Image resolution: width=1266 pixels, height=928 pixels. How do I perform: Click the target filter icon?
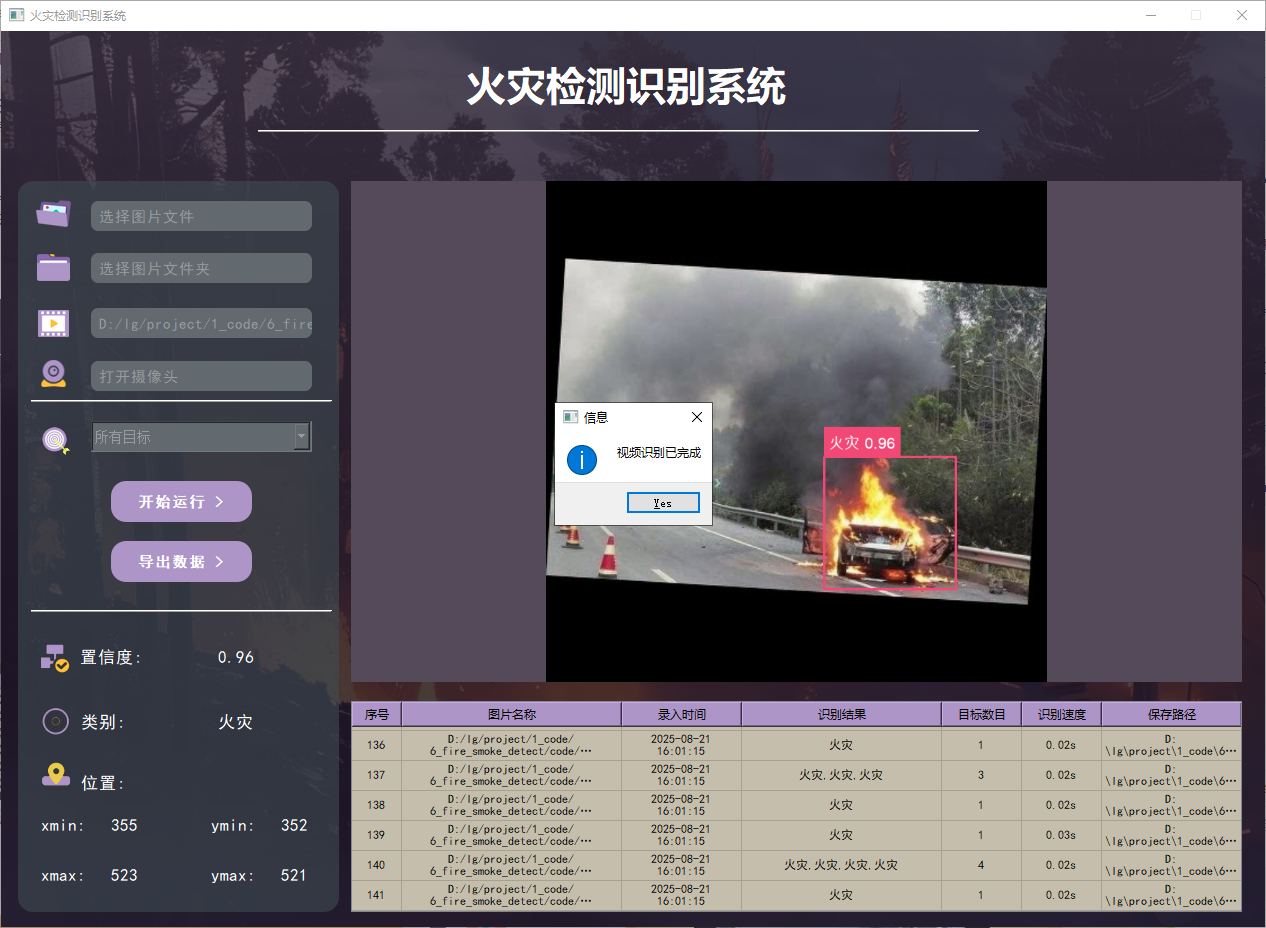[x=55, y=439]
